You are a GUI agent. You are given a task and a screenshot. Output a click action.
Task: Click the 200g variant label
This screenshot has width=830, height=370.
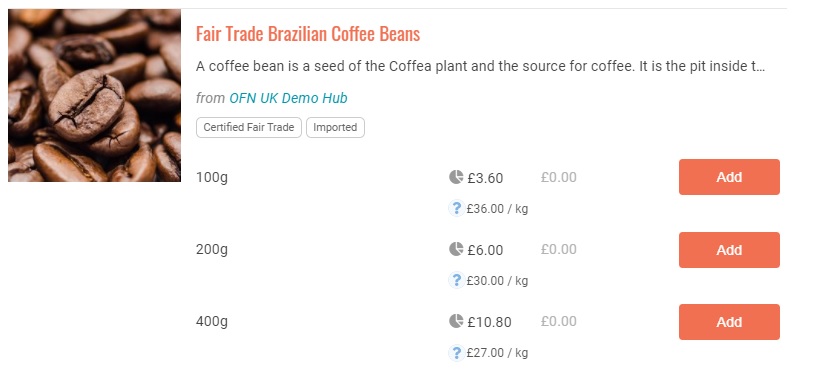[212, 249]
